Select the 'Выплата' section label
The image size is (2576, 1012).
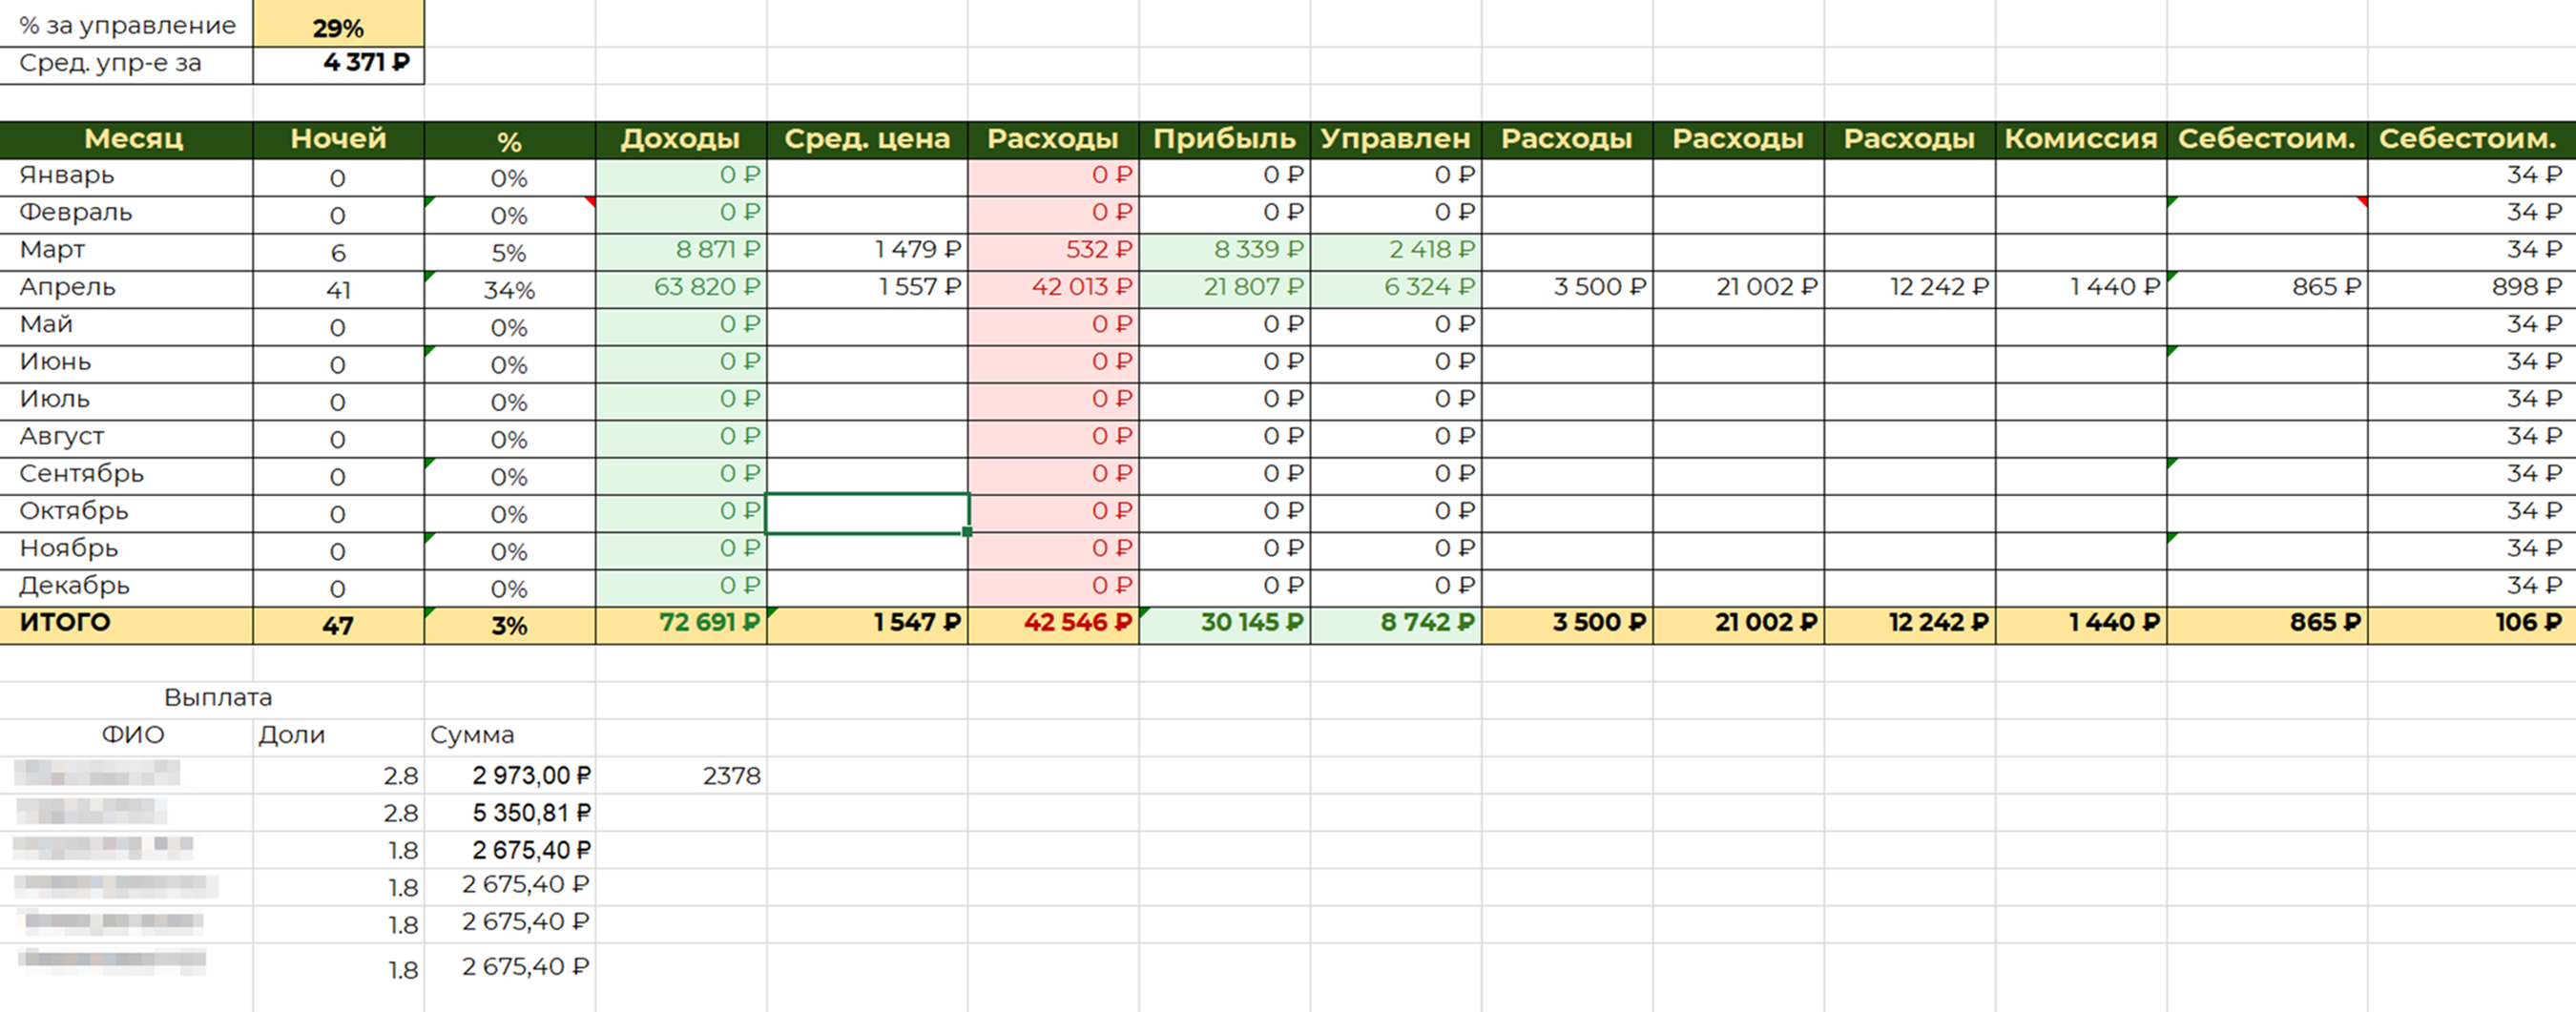coord(218,698)
